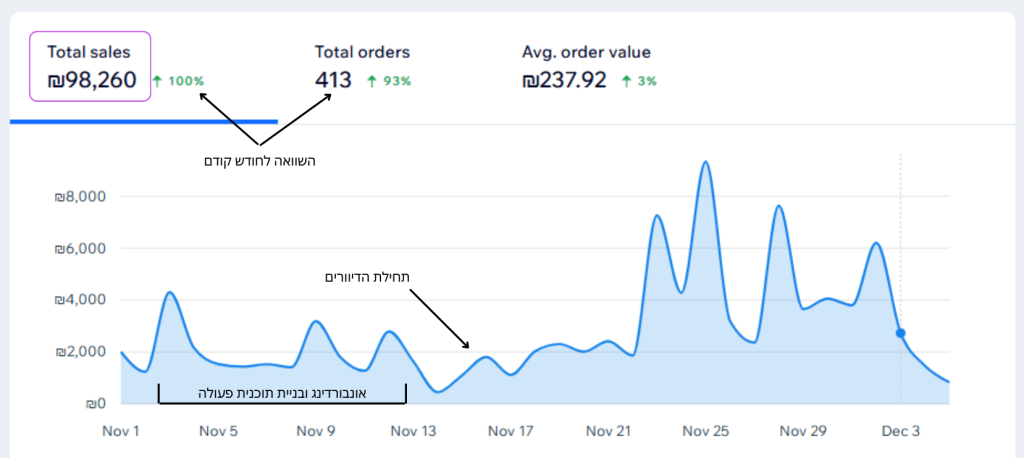1024x459 pixels.
Task: Click the 'אונבורדינג ובניית תוכנית פעולה' bracket label
Action: coord(282,394)
